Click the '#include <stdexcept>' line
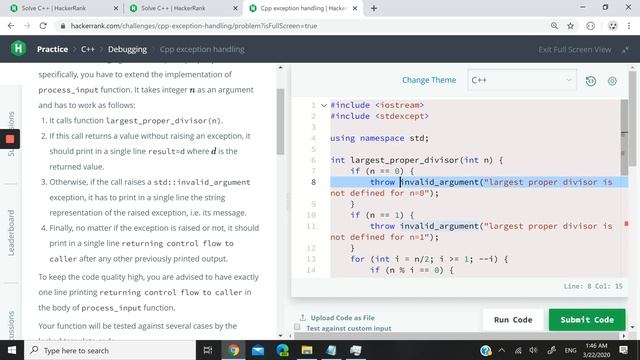640x360 pixels. click(380, 116)
